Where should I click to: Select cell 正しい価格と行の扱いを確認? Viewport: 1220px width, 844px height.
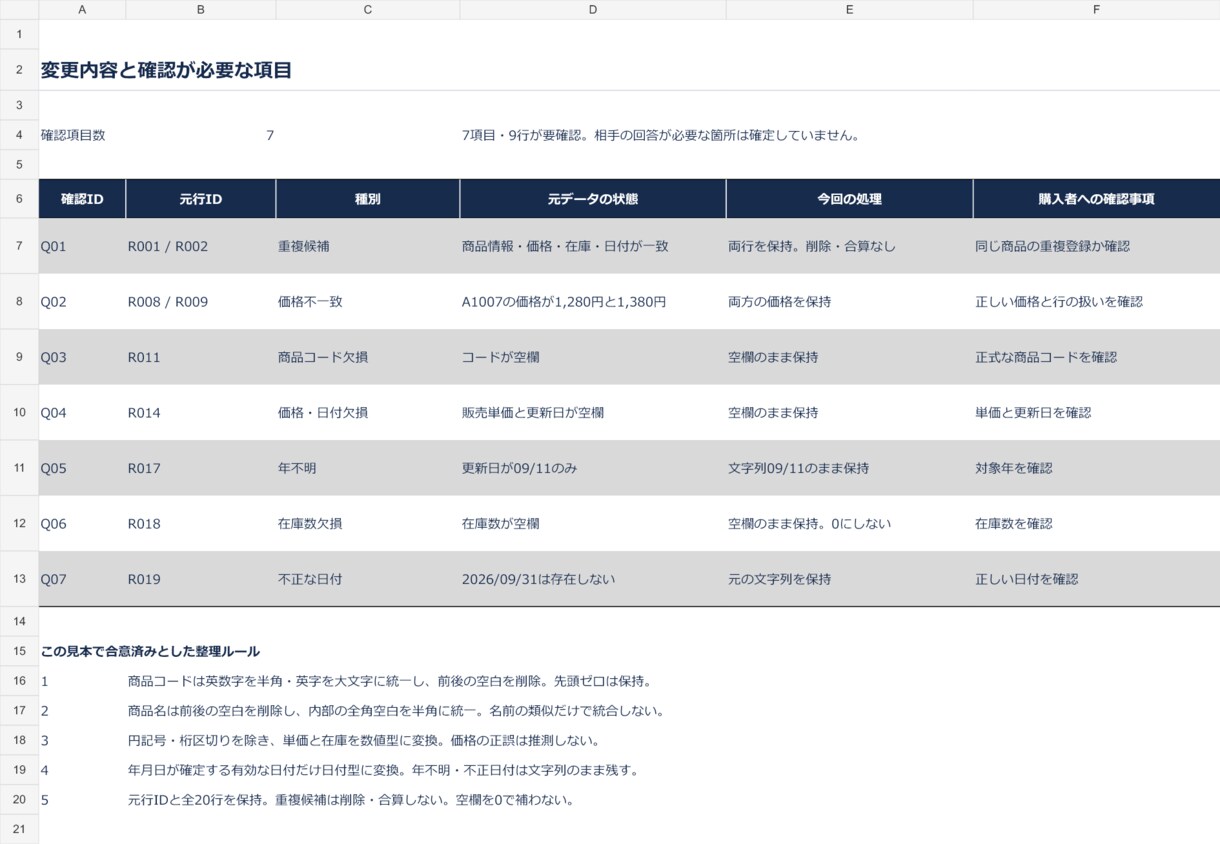coord(1096,302)
